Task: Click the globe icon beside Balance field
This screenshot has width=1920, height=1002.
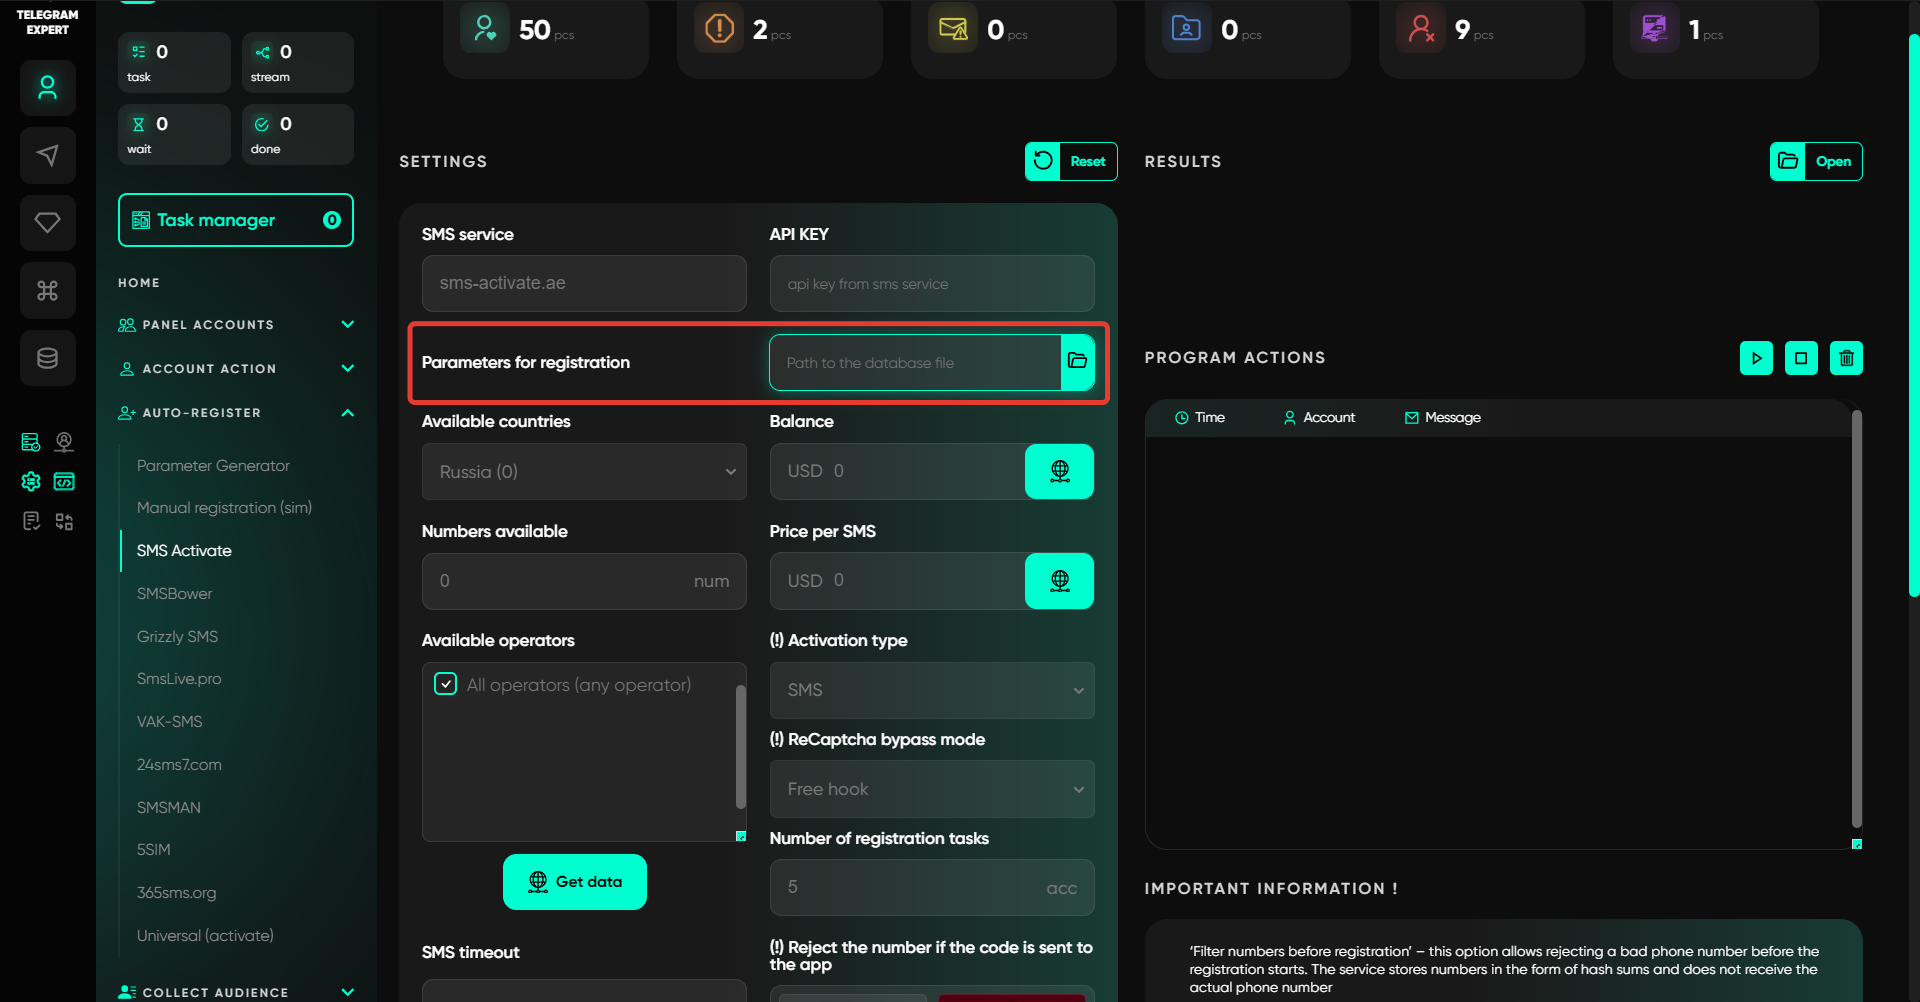Action: pos(1059,471)
